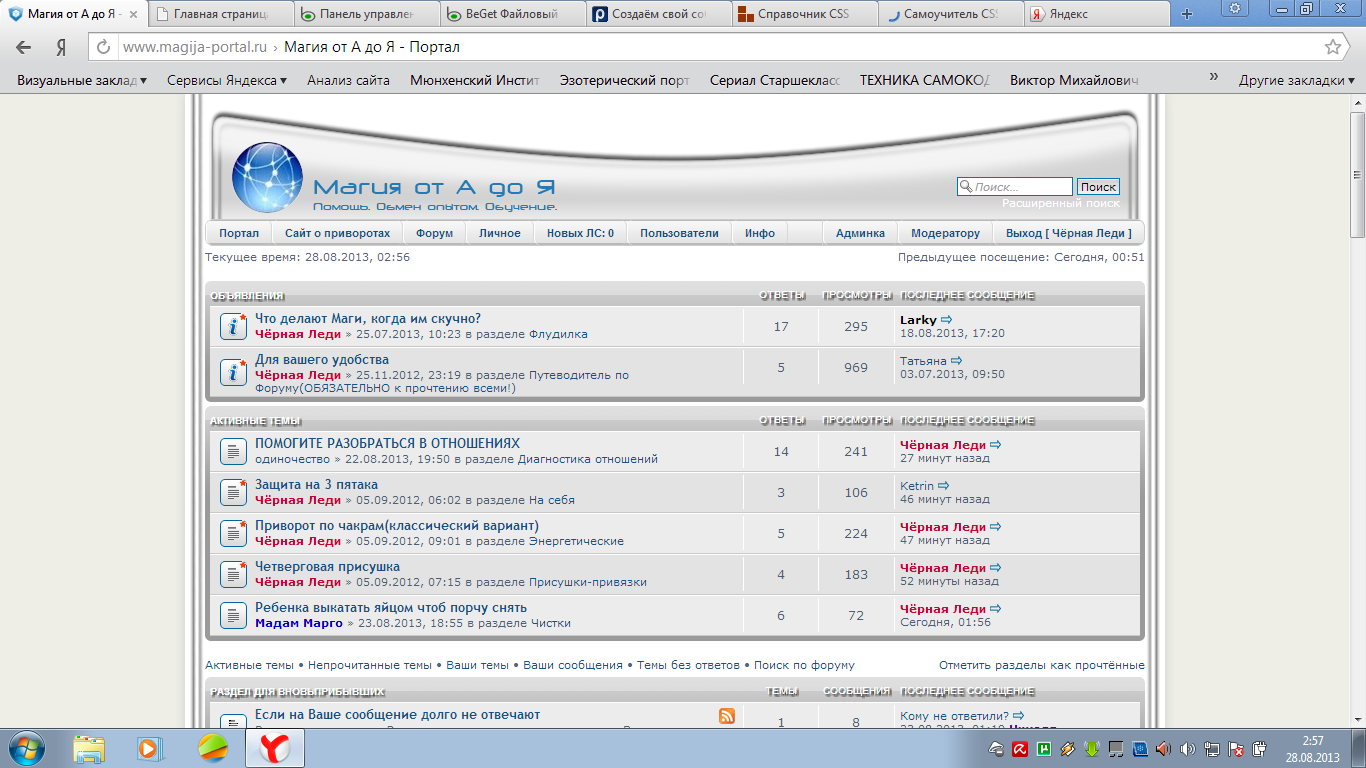The width and height of the screenshot is (1366, 768).
Task: Open the topic Четверговая присушка
Action: click(327, 567)
